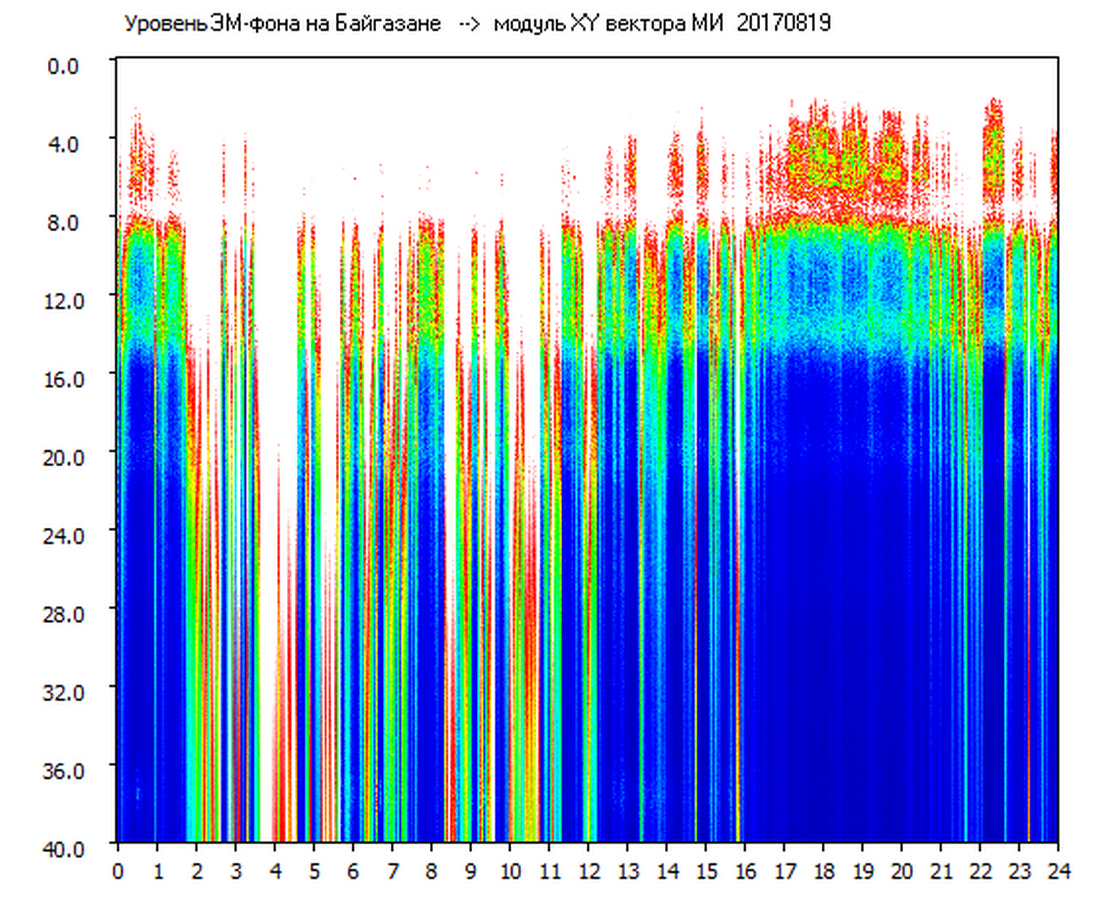The width and height of the screenshot is (1096, 900).
Task: Click hour 8 tick label on the bottom axis
Action: pos(431,871)
